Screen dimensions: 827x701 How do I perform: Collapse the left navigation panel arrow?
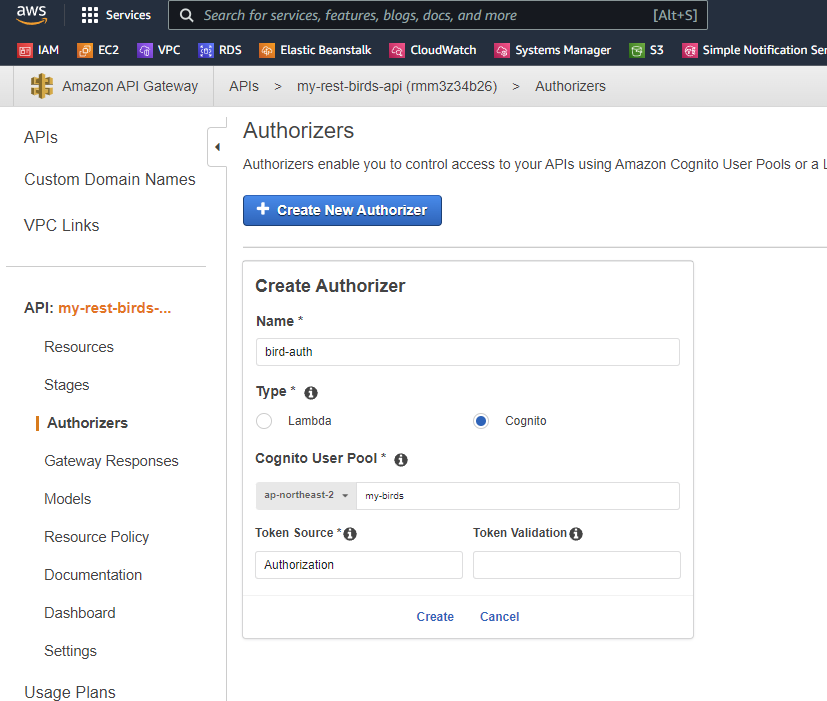(217, 147)
